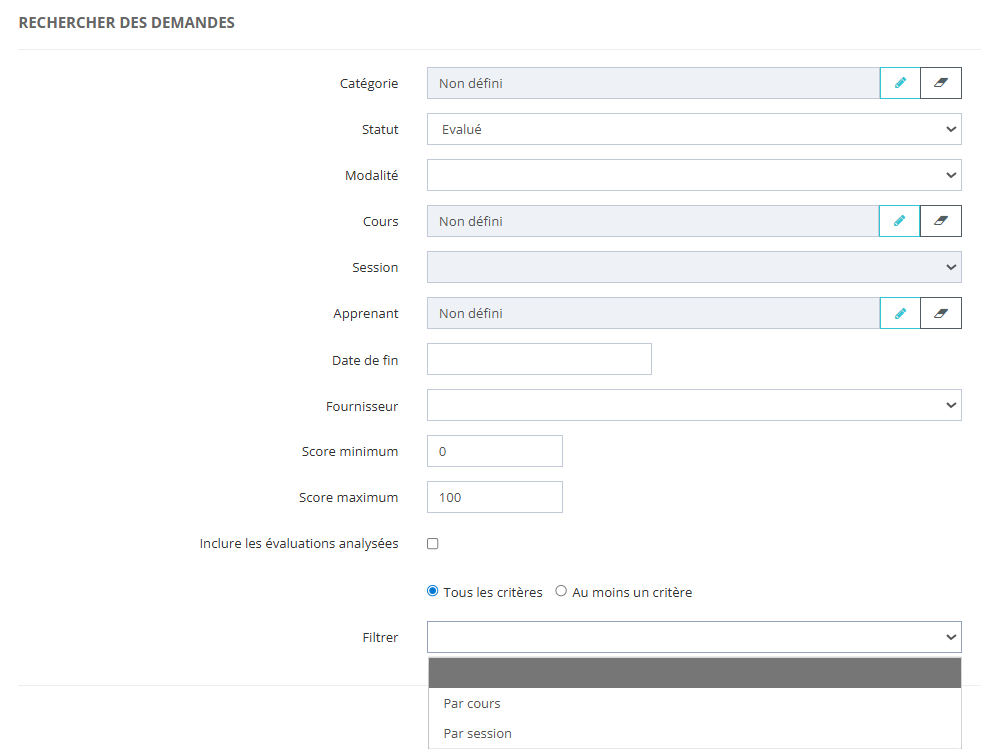Choose 'Par session' from the filter list
Image resolution: width=981 pixels, height=751 pixels.
pyautogui.click(x=477, y=733)
